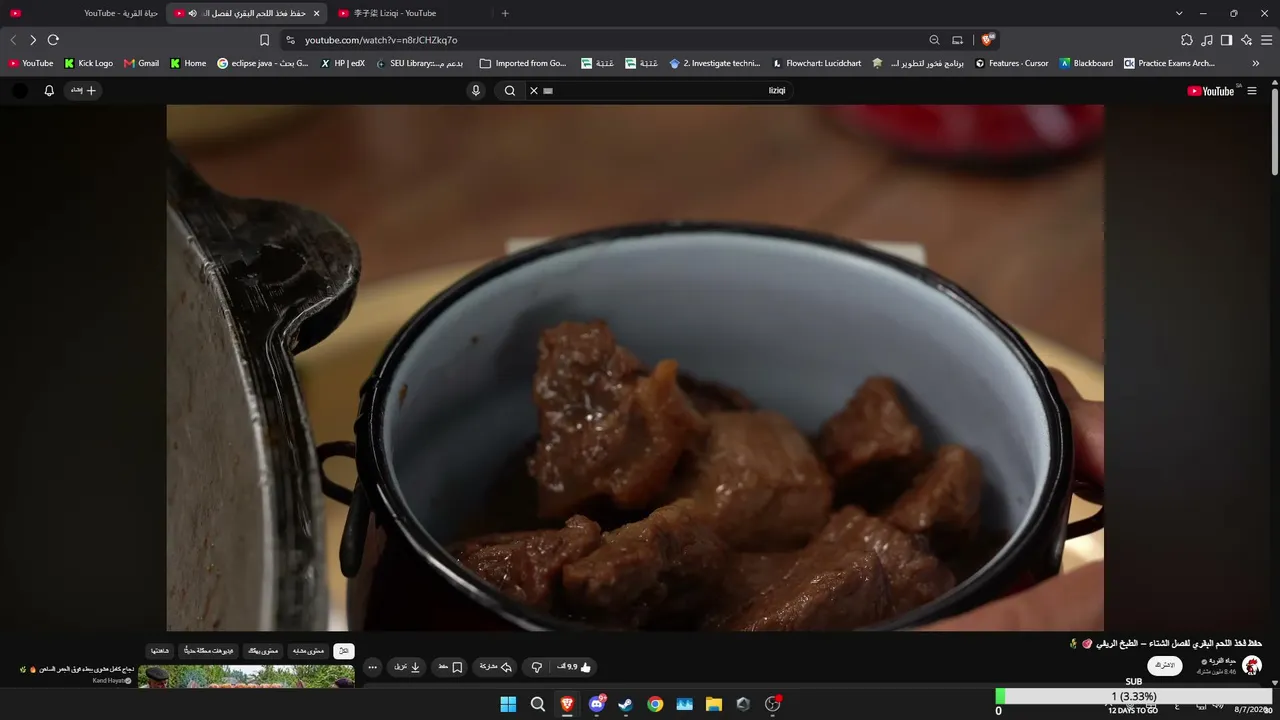Select the recently uploaded videos filter chip
1280x720 pixels.
tap(209, 651)
